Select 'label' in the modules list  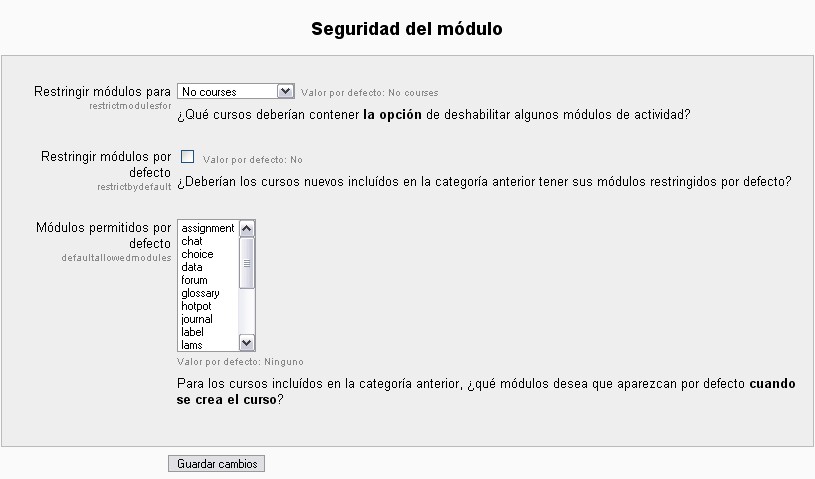(x=192, y=332)
